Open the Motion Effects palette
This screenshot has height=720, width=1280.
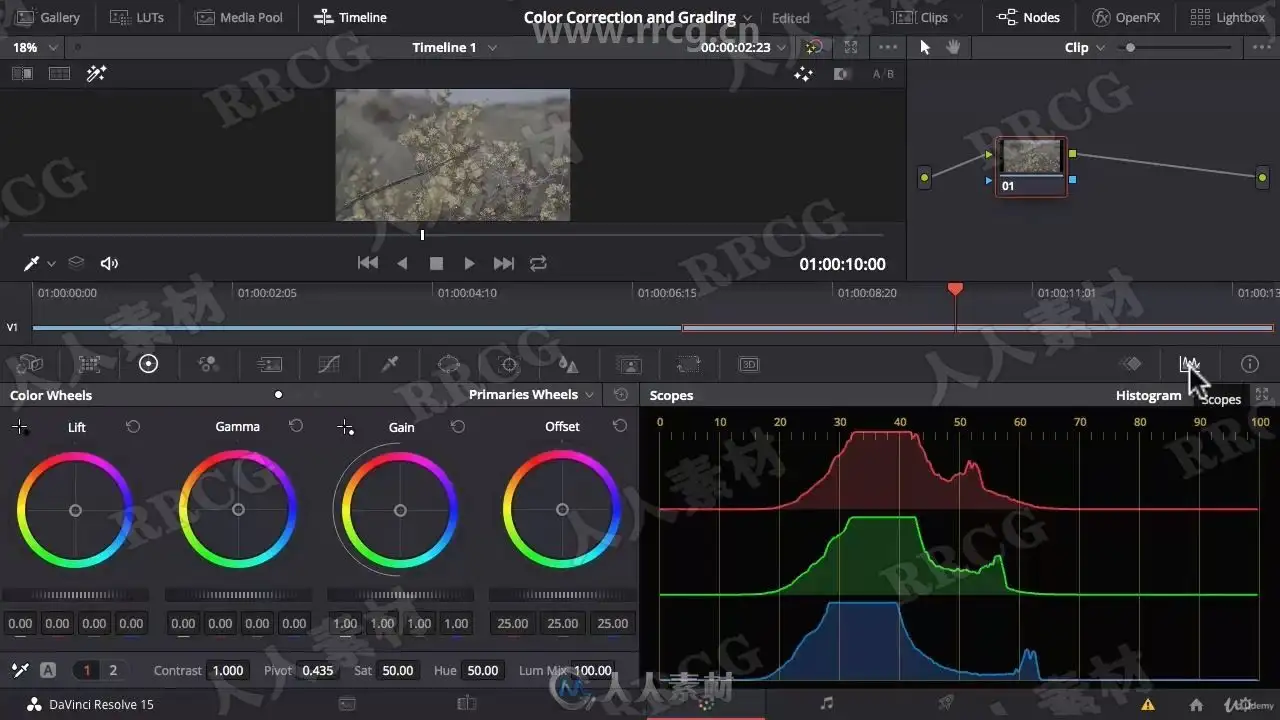(269, 364)
